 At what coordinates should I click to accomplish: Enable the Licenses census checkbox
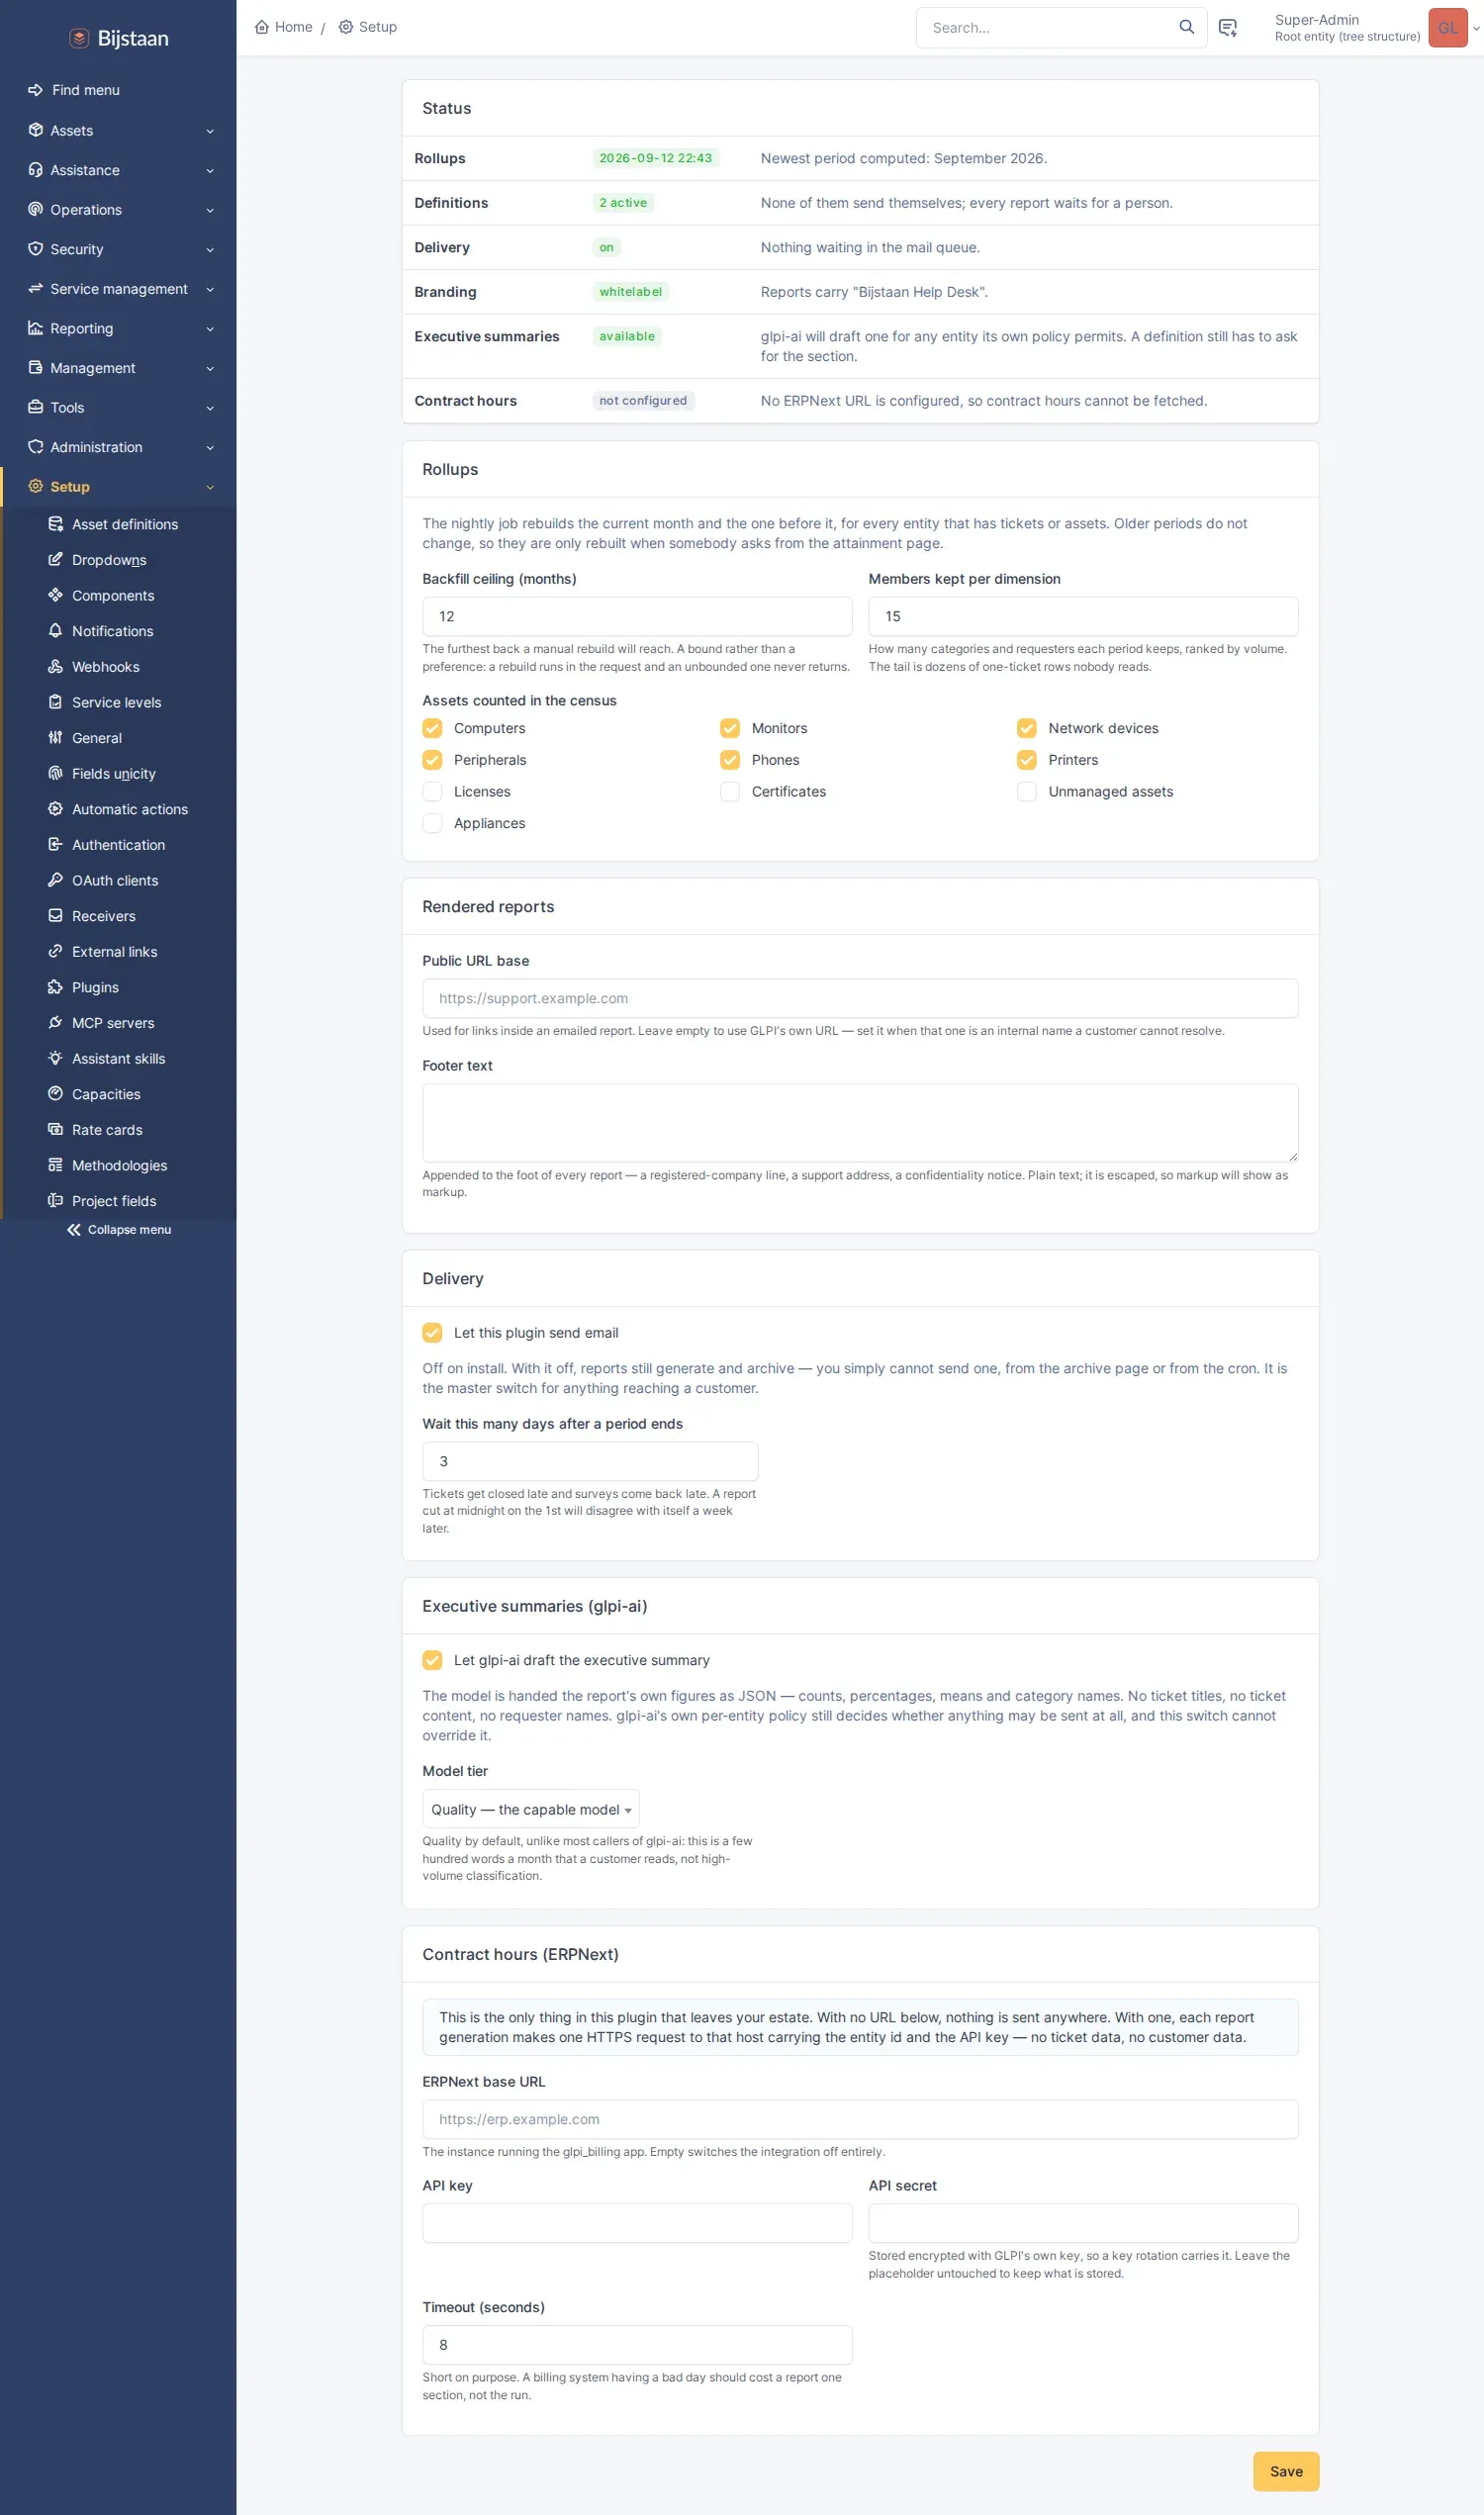pos(432,791)
